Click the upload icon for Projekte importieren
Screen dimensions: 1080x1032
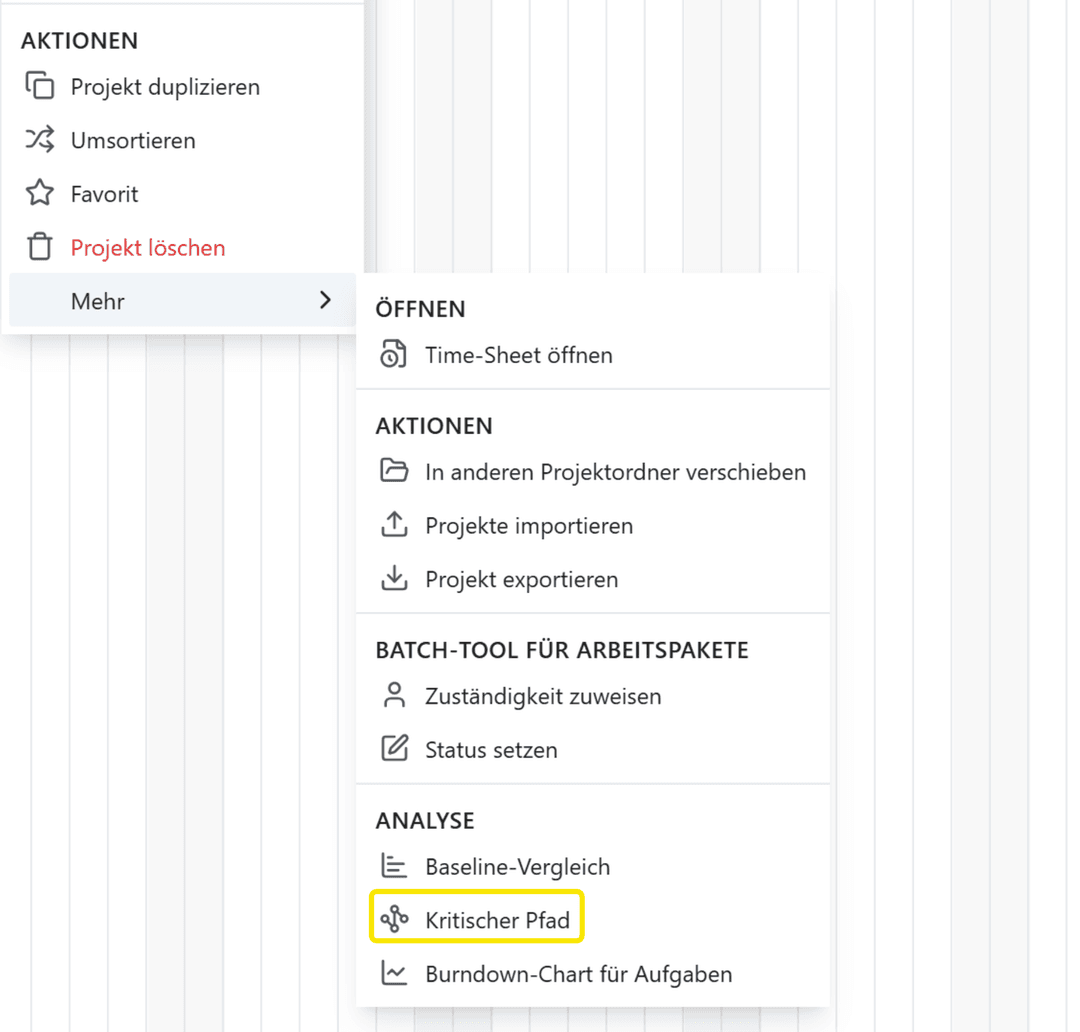pyautogui.click(x=394, y=525)
